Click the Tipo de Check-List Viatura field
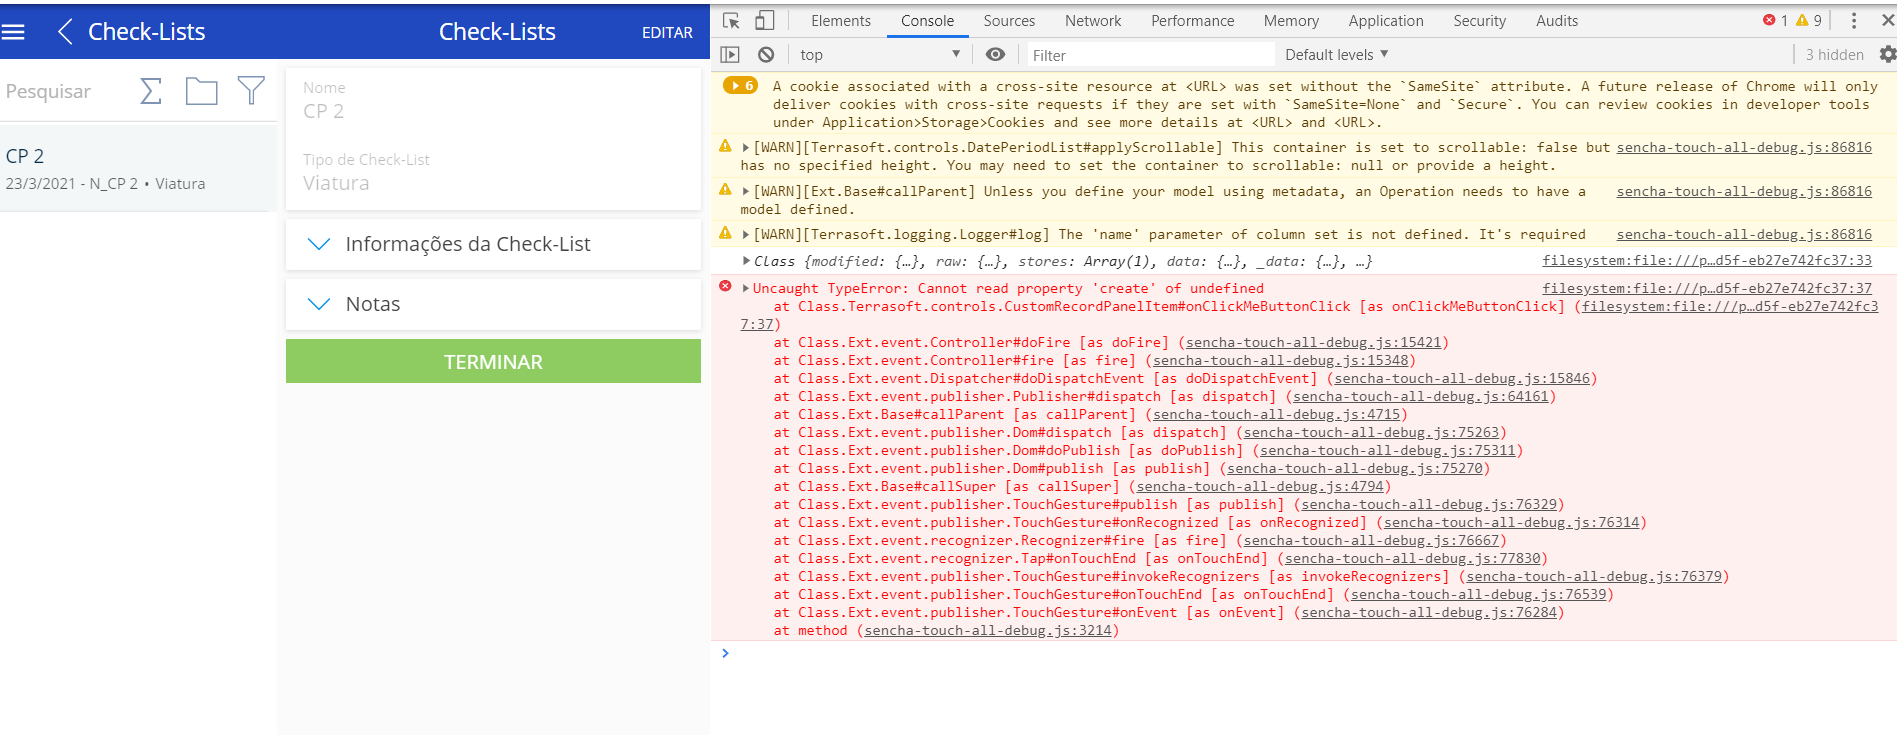This screenshot has width=1897, height=735. click(493, 173)
